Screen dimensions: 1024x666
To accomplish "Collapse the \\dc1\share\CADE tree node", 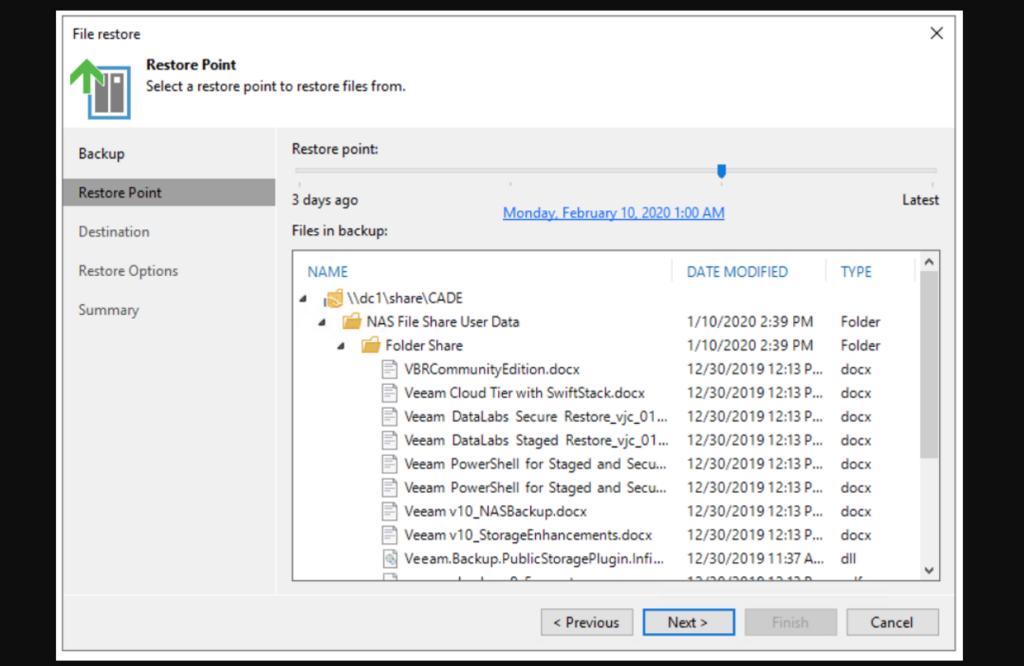I will coord(304,297).
